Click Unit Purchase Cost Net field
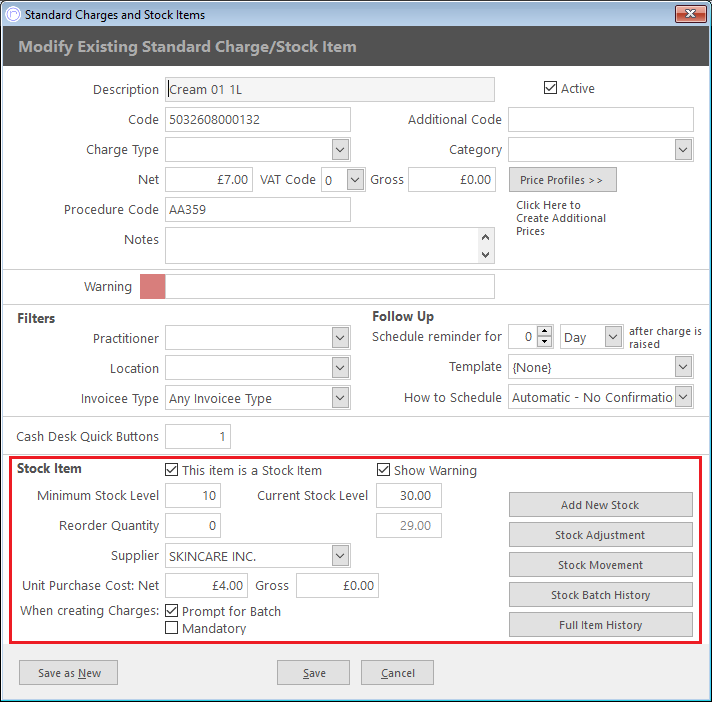The image size is (712, 702). coord(206,585)
